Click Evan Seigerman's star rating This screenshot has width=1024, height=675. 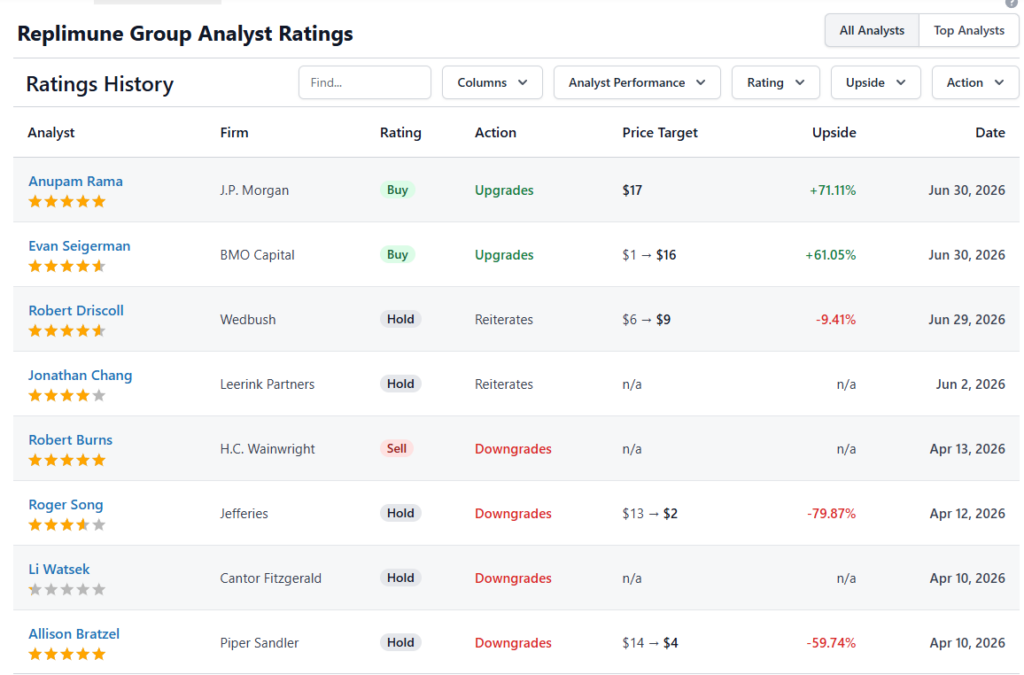click(67, 266)
